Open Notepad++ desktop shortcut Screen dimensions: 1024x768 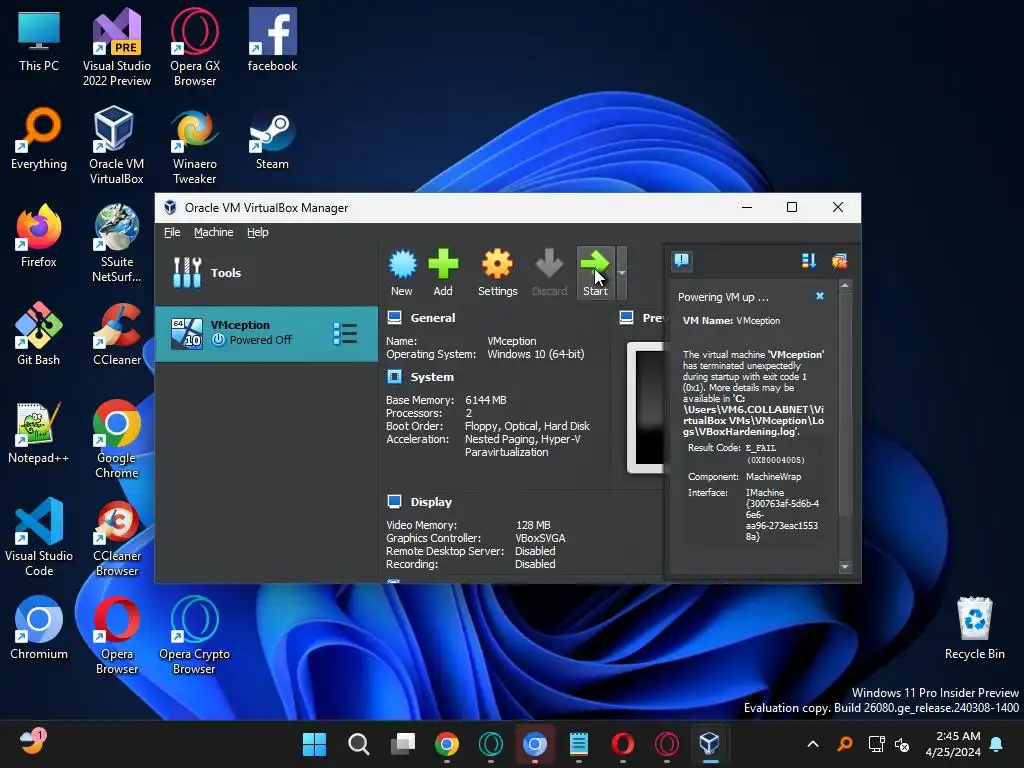click(39, 432)
